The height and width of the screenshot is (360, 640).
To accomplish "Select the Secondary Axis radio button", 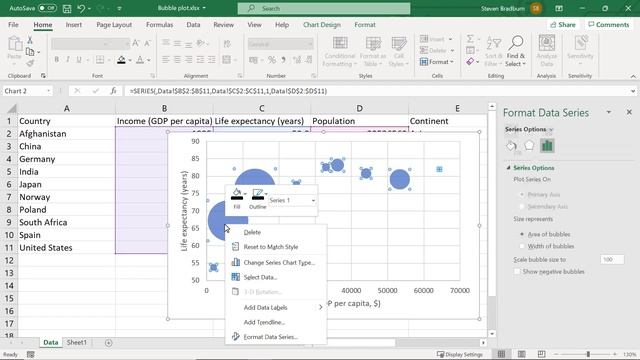I will pos(522,207).
